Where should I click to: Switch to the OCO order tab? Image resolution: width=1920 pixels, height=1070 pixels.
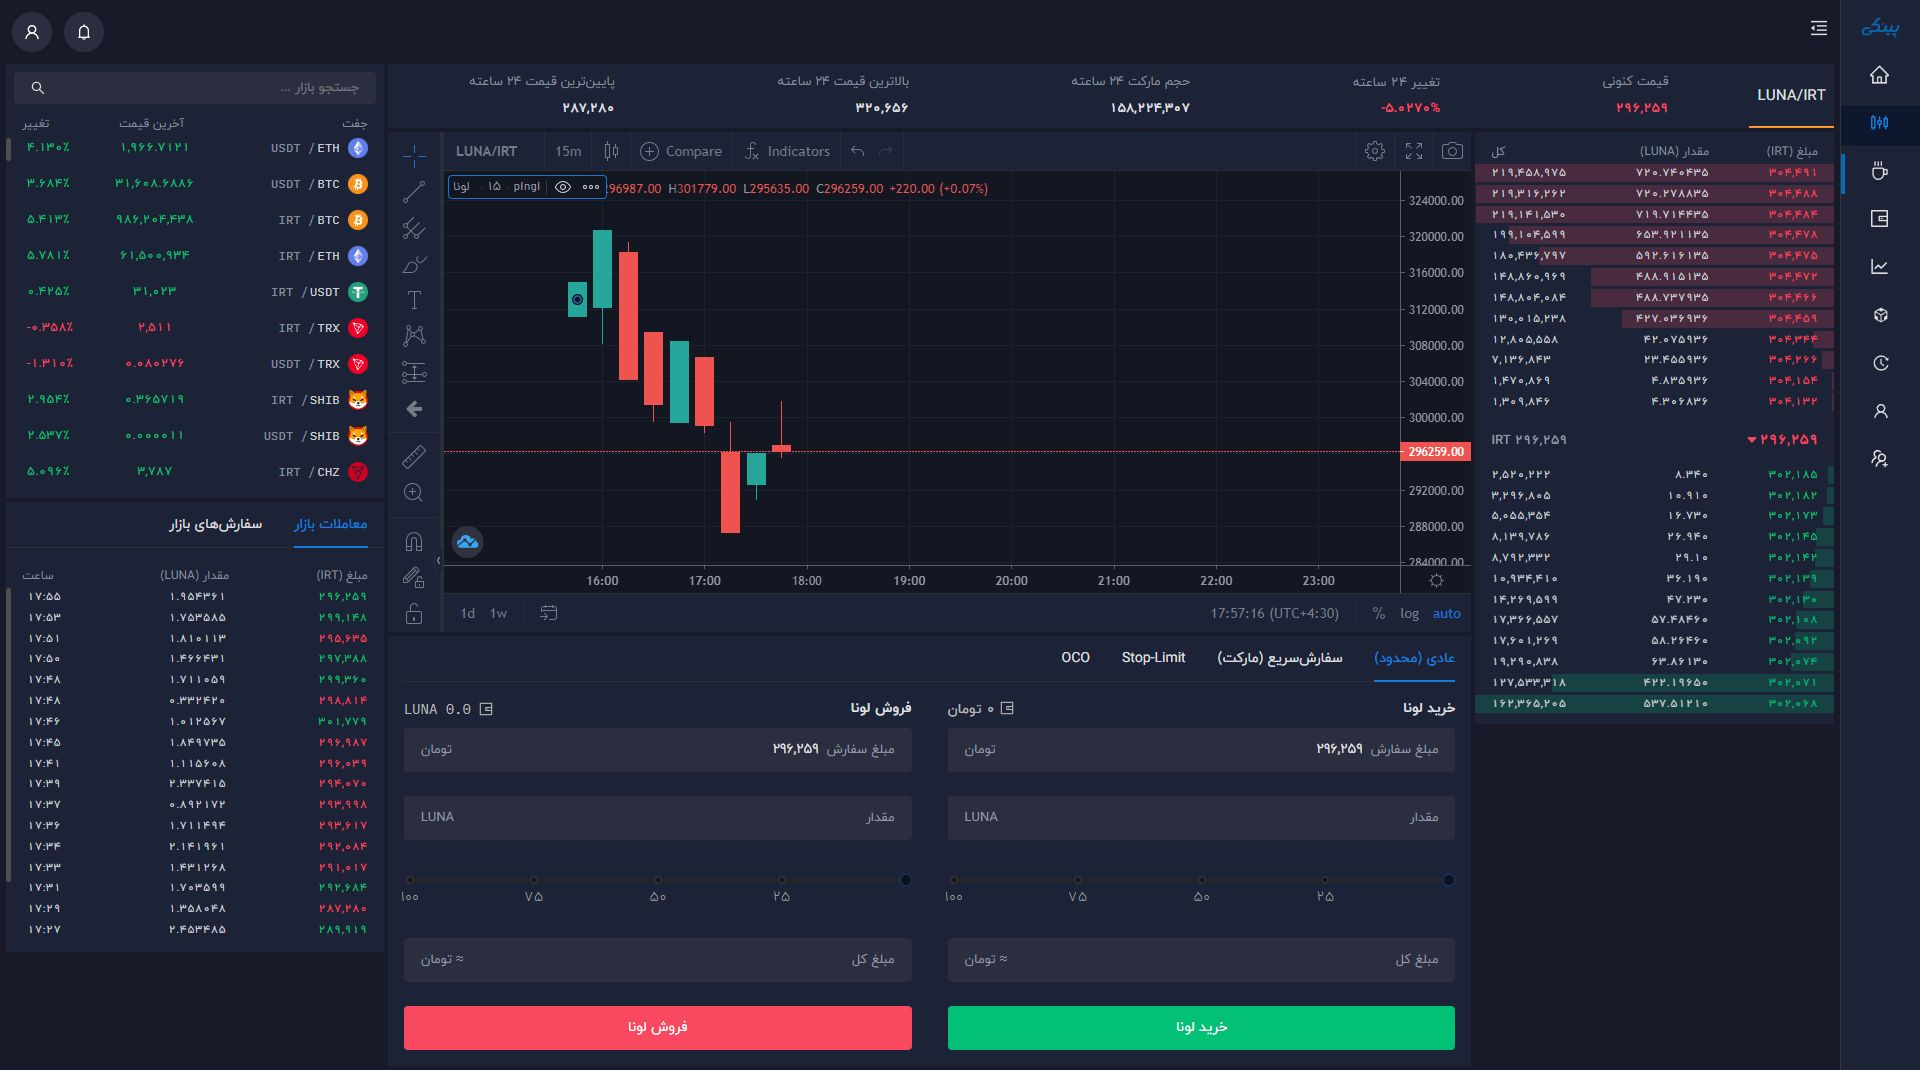[1075, 657]
